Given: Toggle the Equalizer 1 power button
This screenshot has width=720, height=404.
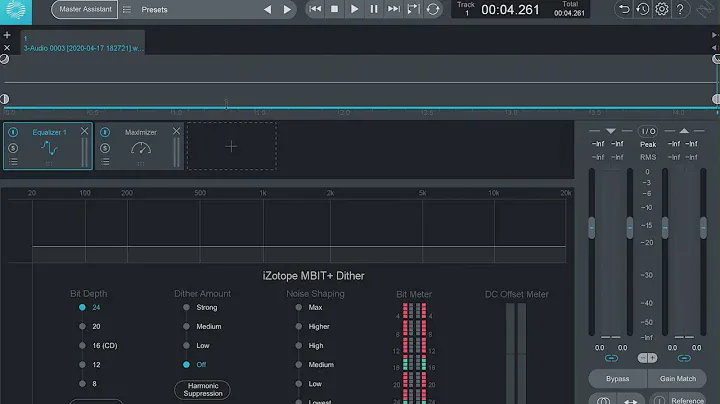Looking at the screenshot, I should point(13,132).
